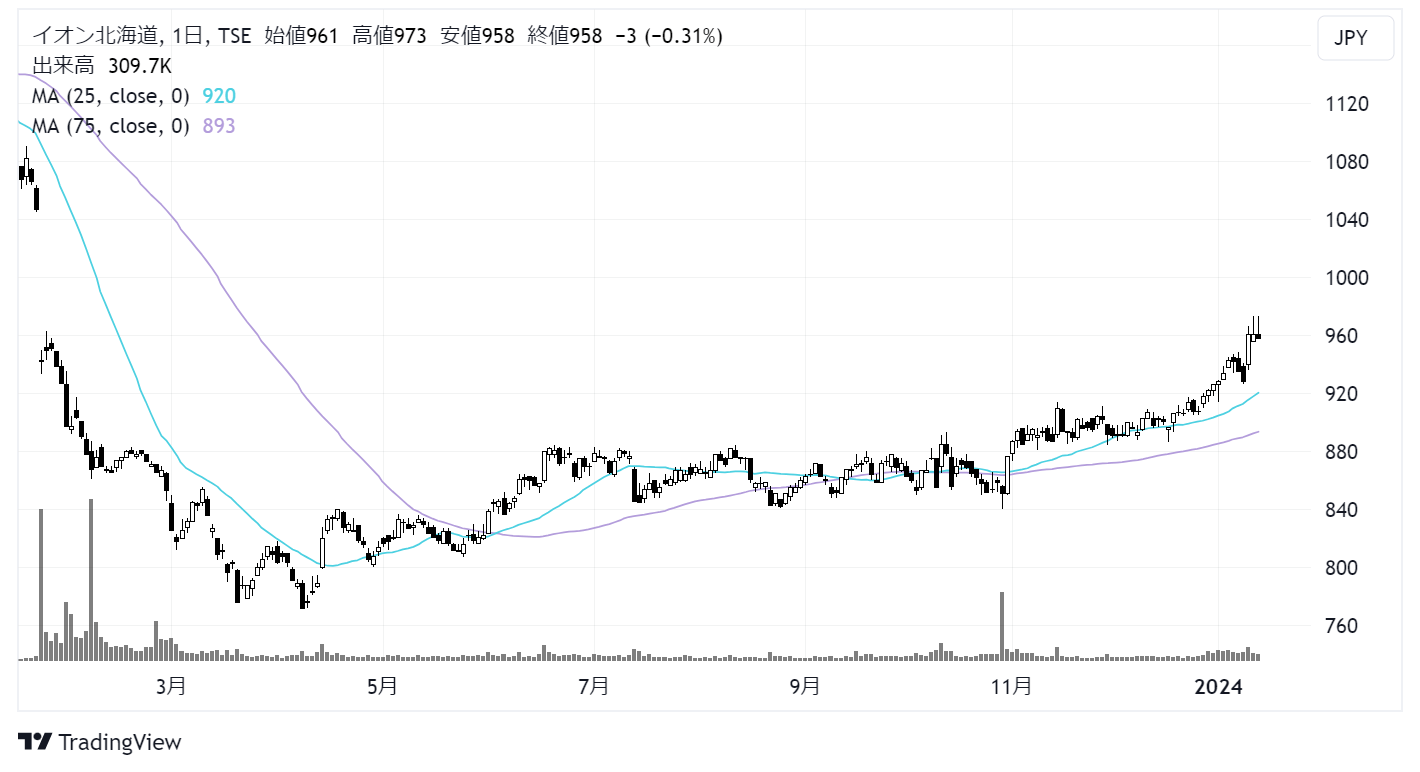This screenshot has height=772, width=1420.
Task: Click the 7月 time axis label
Action: (x=594, y=687)
